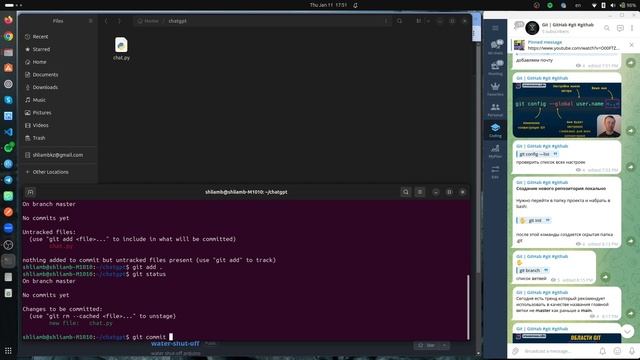Open the clock in the top bar
The image size is (640, 360).
click(328, 5)
